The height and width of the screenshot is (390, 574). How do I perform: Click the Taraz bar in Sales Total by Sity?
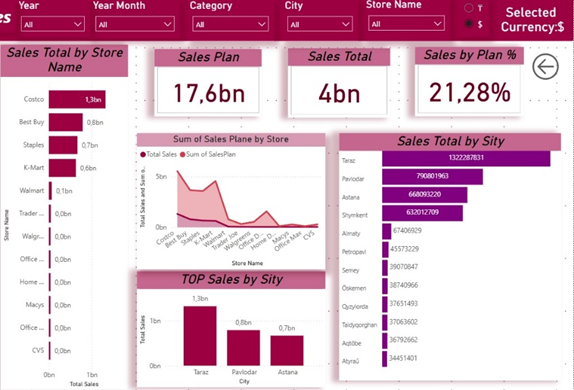click(466, 159)
